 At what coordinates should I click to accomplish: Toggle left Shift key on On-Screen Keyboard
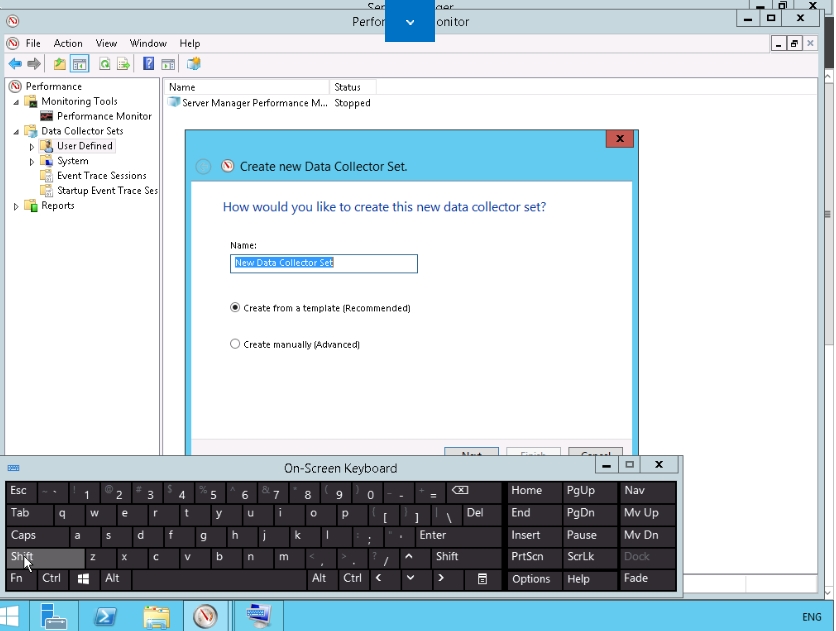[x=45, y=557]
